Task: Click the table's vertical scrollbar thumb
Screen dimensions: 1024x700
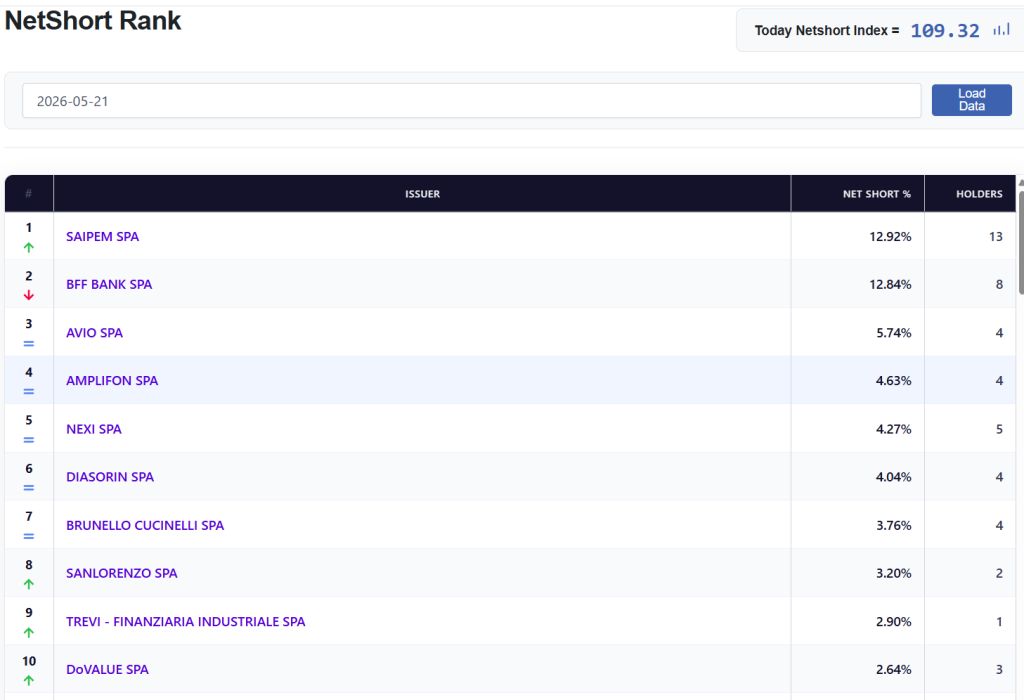Action: click(1021, 243)
